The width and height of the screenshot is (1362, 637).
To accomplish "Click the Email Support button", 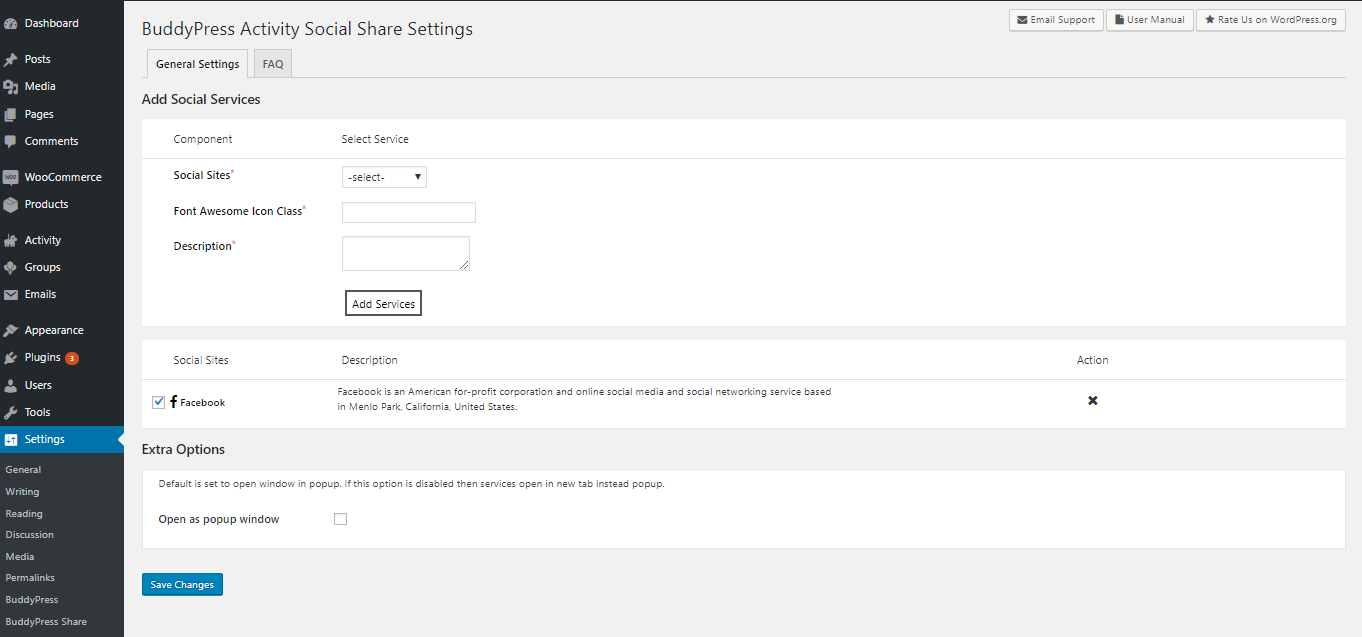I will click(x=1056, y=20).
